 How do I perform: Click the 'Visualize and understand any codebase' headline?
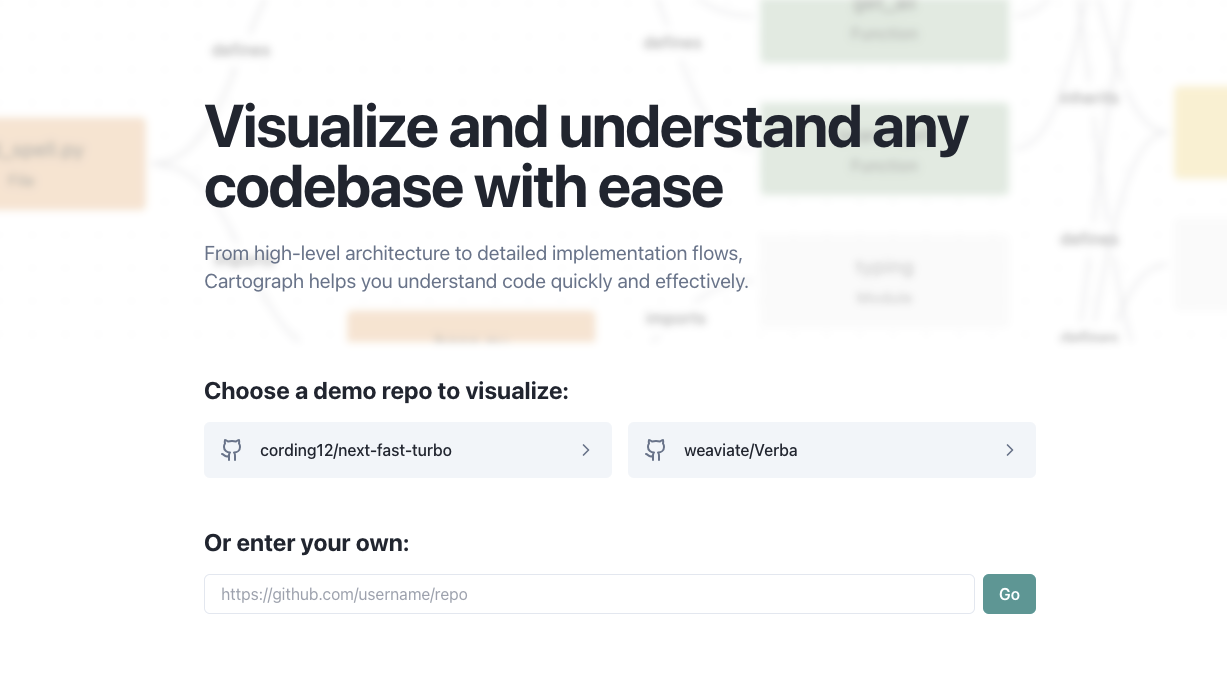pos(586,156)
